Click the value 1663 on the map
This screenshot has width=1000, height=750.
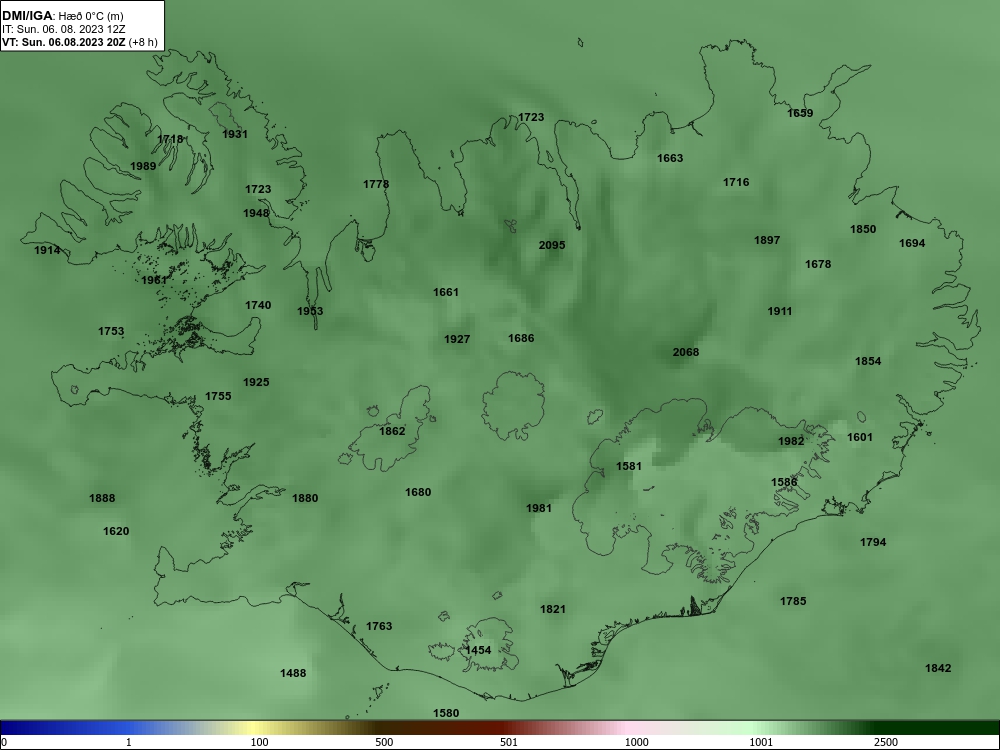pyautogui.click(x=670, y=158)
